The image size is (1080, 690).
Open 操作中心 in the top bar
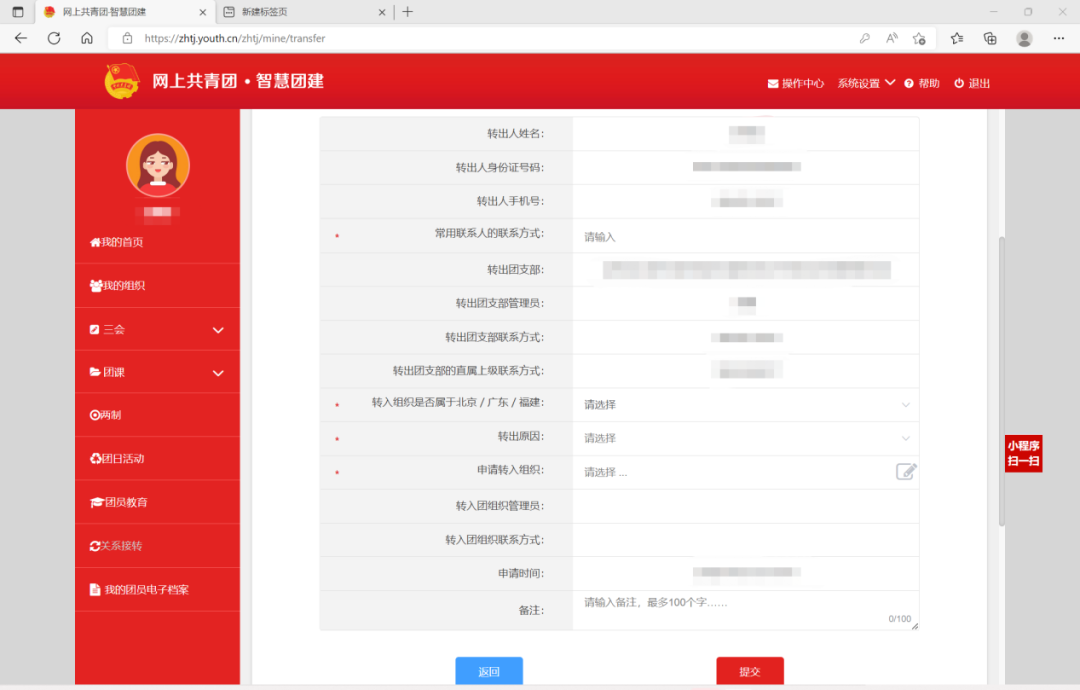pos(796,83)
